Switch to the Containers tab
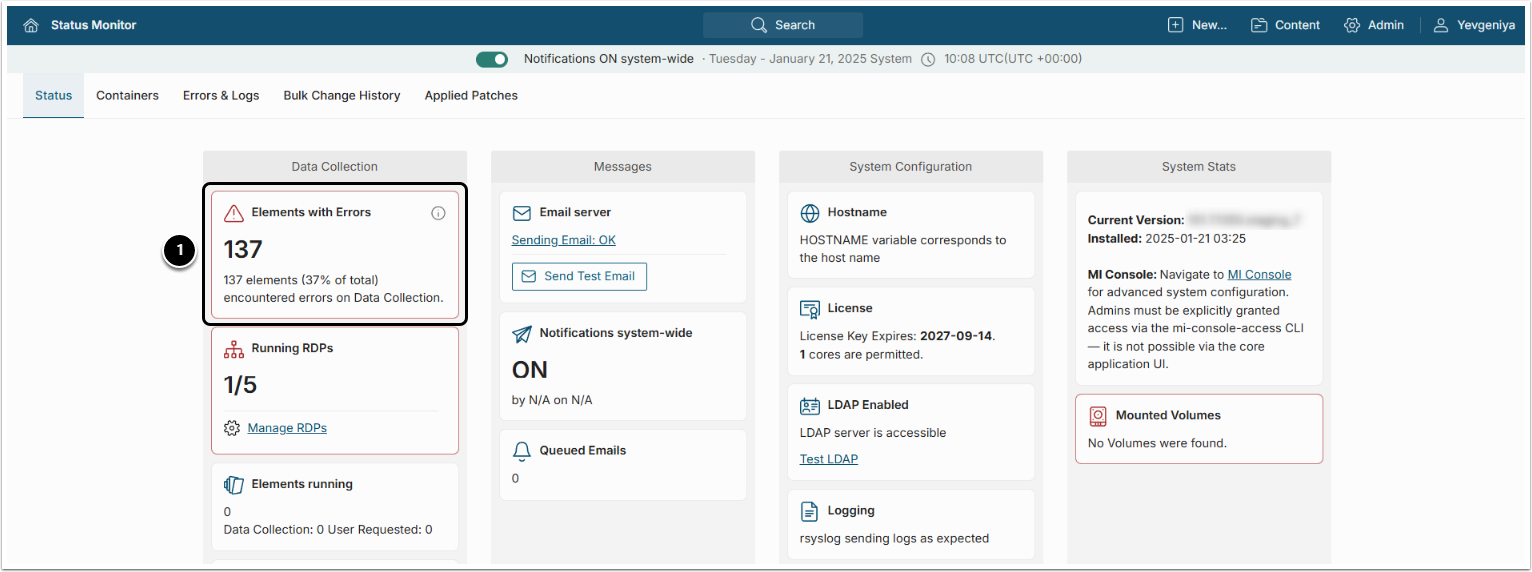1532x572 pixels. click(x=127, y=96)
